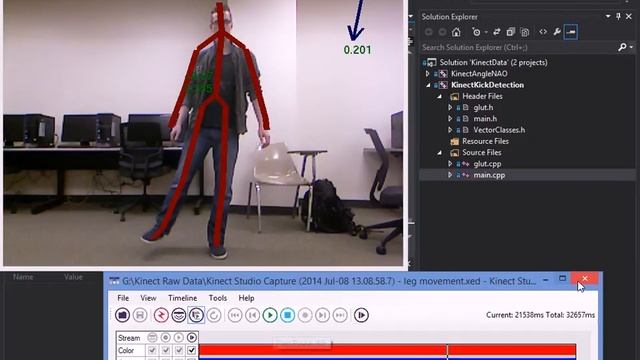Open a file in Kinect Studio toolbar
Screen dimensions: 640x360
122,315
